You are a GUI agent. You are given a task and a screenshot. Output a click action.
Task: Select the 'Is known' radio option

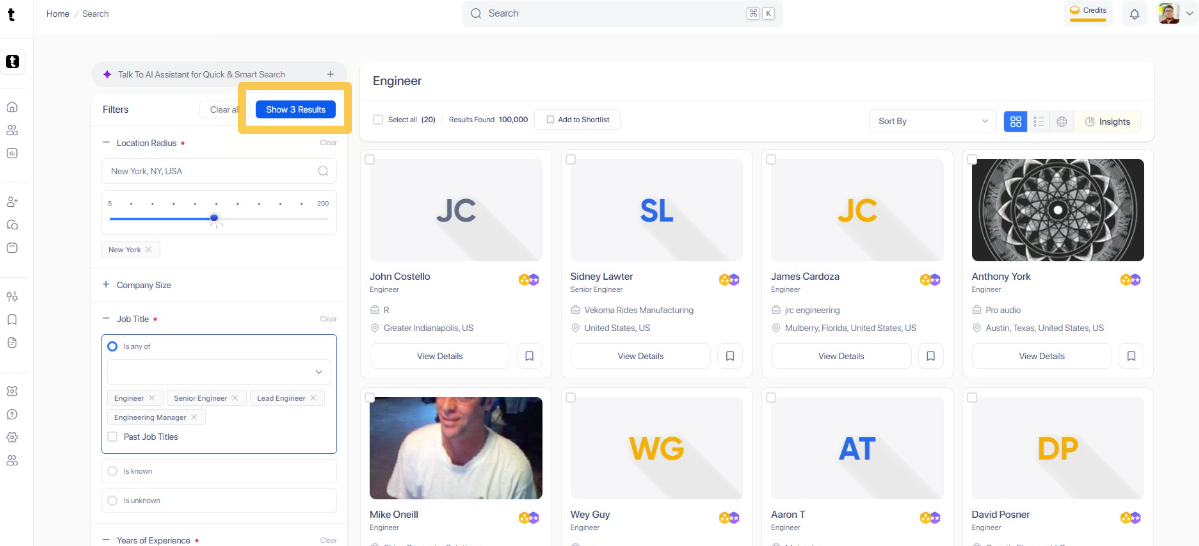(112, 471)
